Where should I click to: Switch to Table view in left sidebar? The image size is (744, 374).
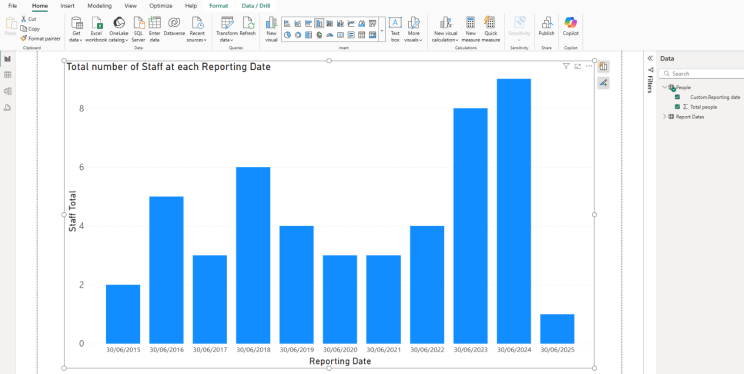(x=7, y=75)
